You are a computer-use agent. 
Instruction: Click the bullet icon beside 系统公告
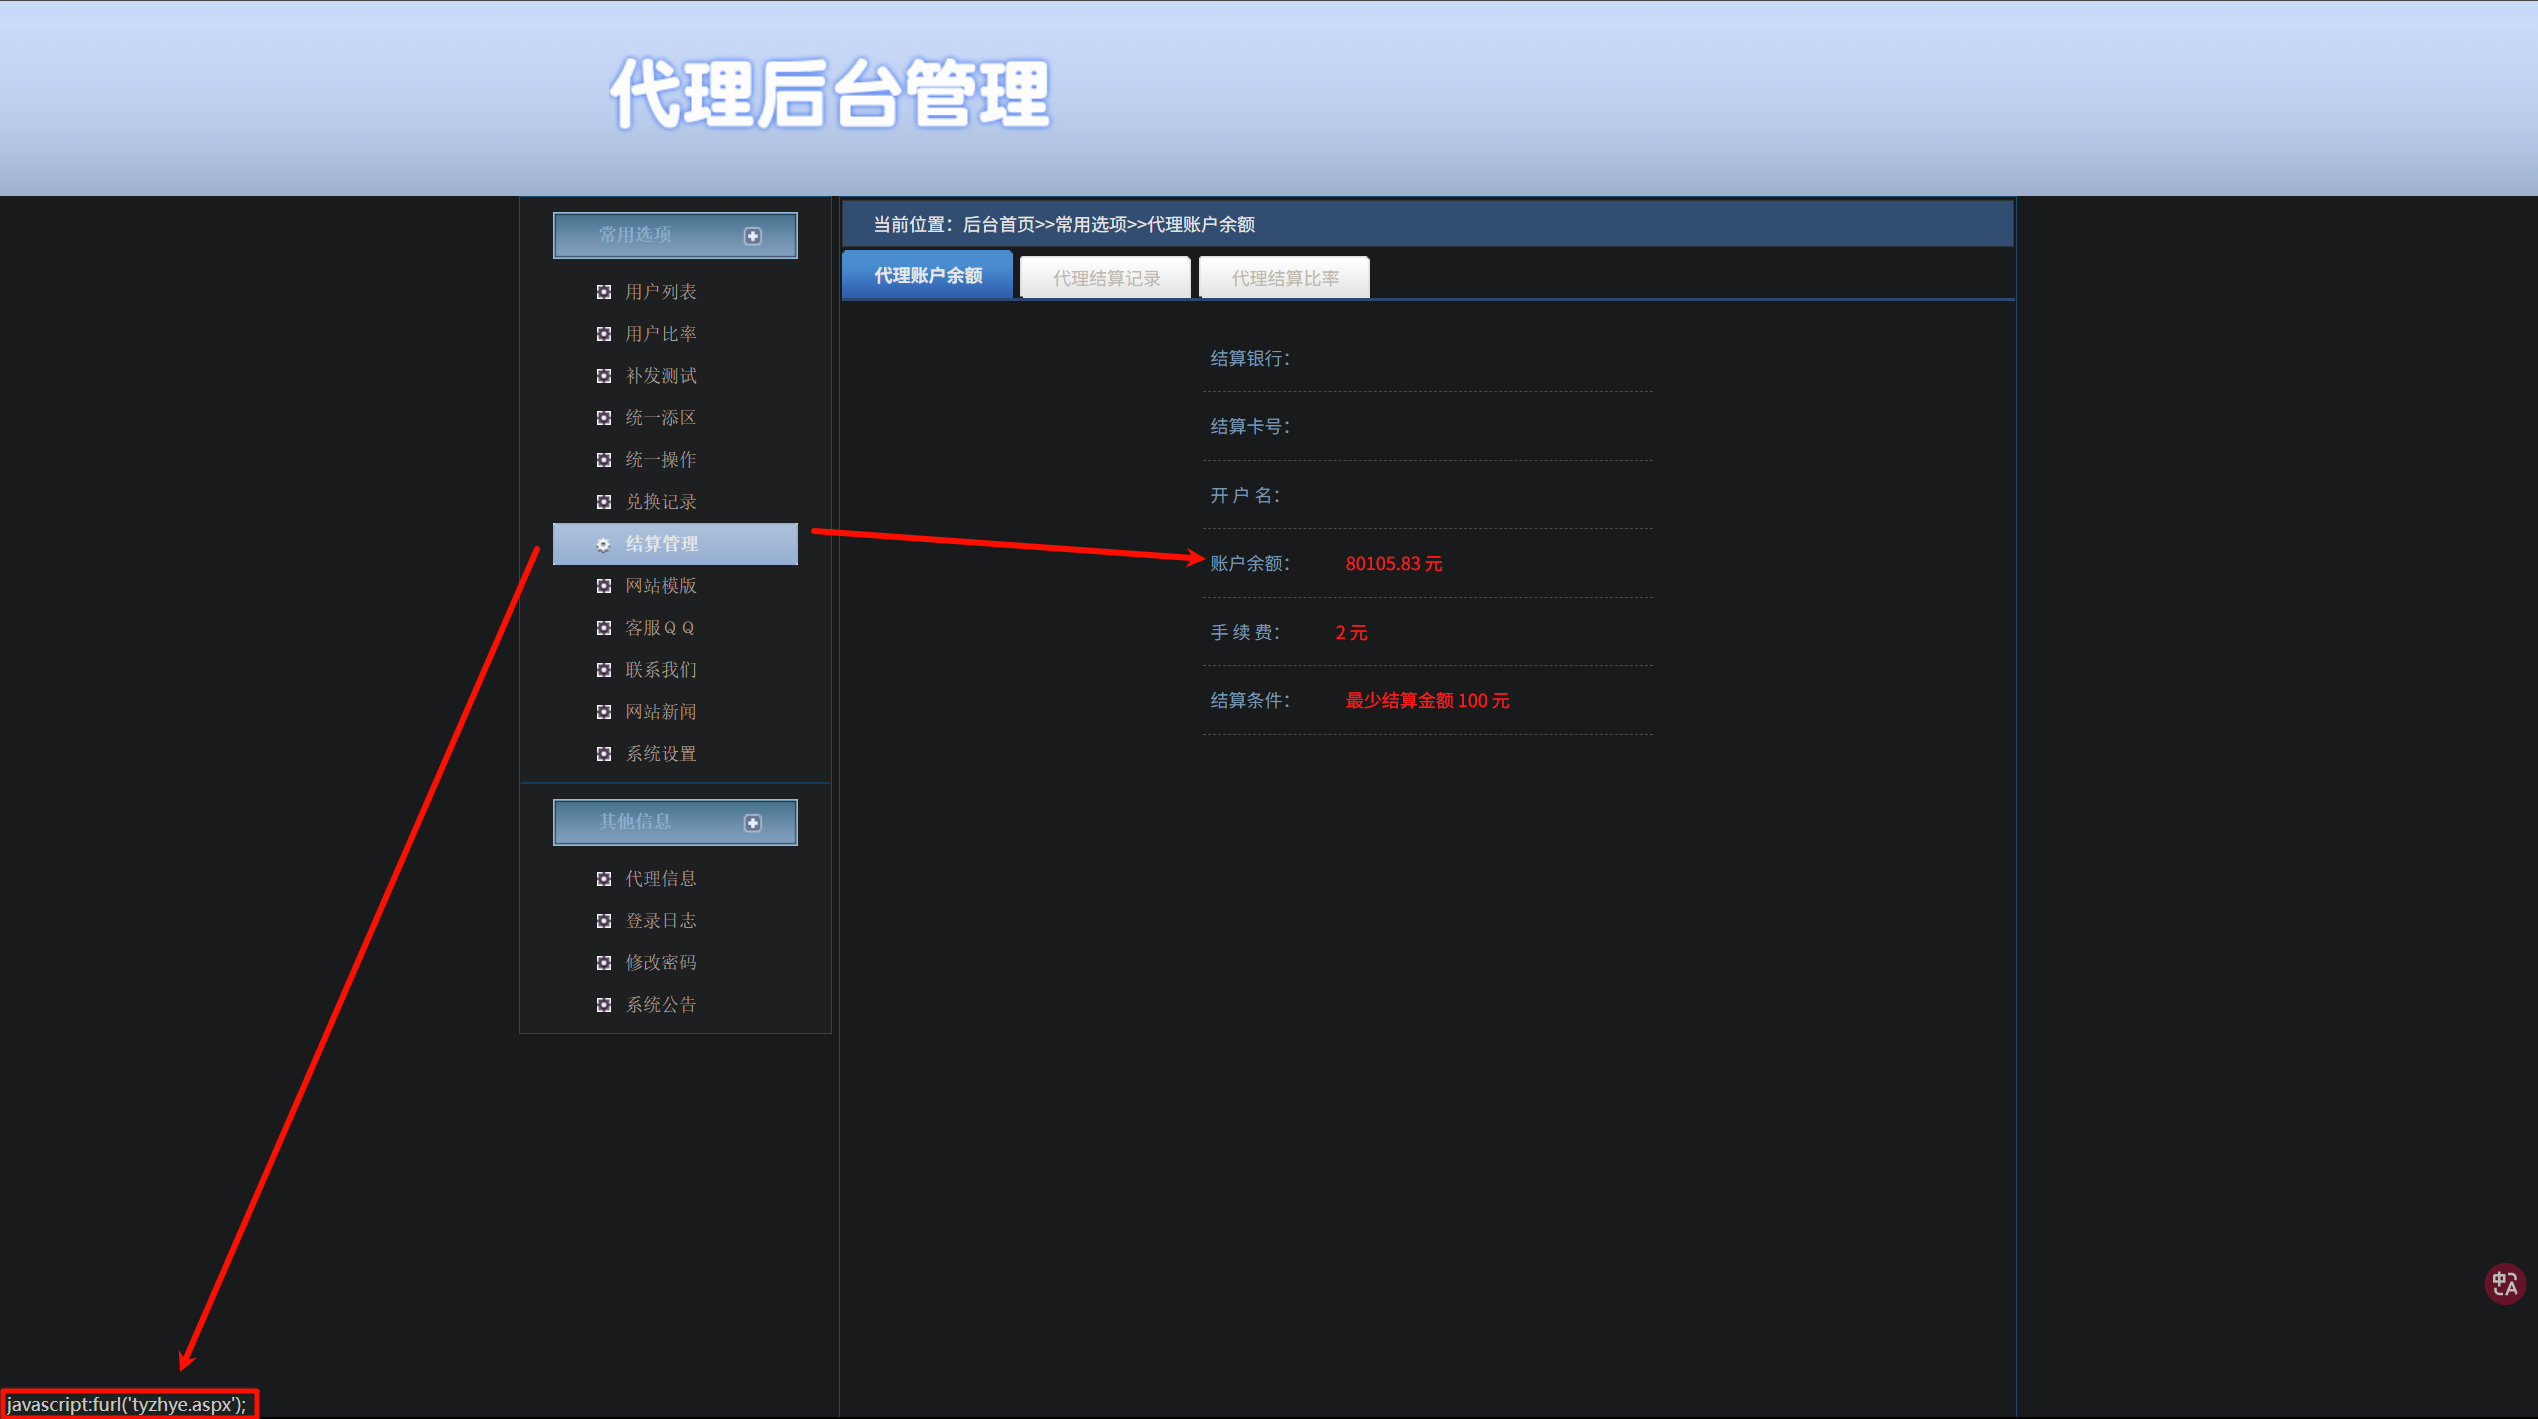pyautogui.click(x=603, y=1005)
